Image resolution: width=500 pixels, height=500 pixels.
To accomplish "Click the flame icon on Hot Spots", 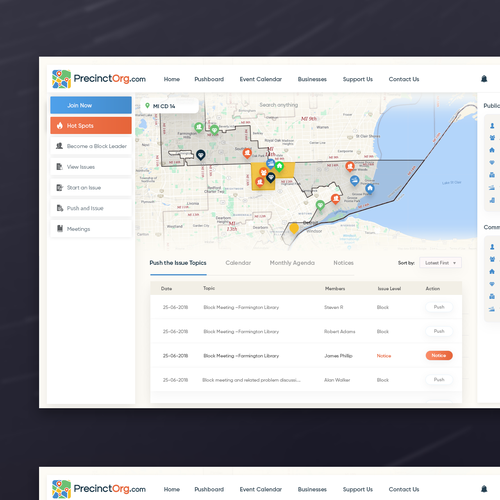I will click(60, 126).
